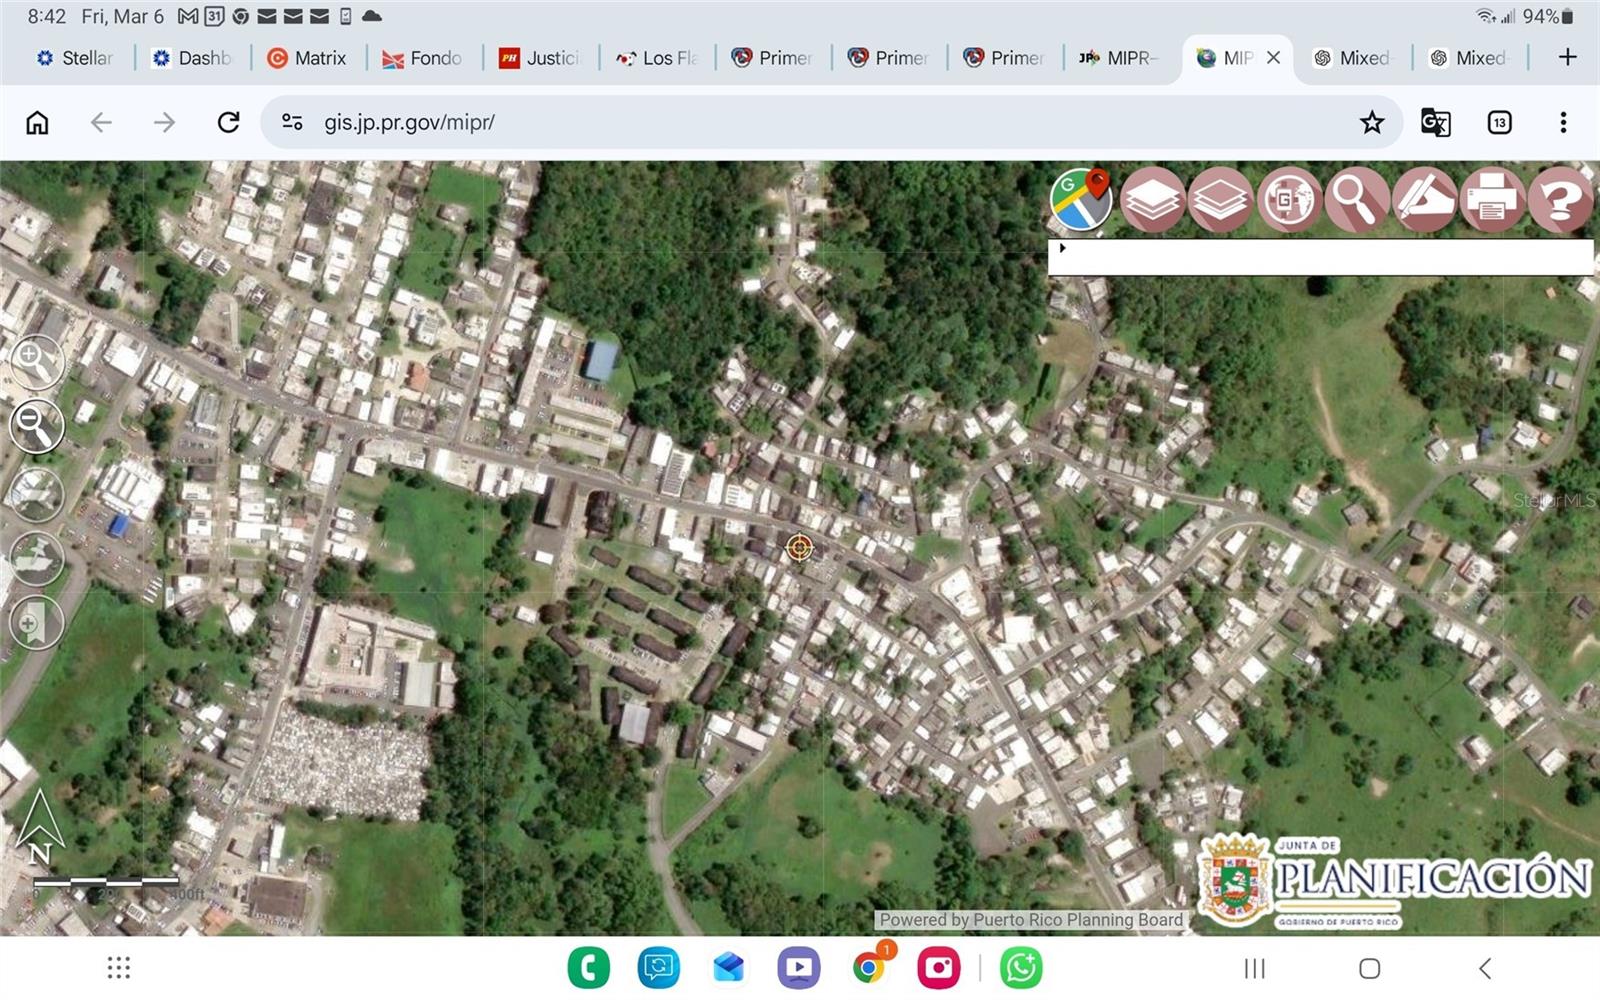Viewport: 1600px width, 1000px height.
Task: Expand the panel using the small triangle arrow
Action: coord(1062,248)
